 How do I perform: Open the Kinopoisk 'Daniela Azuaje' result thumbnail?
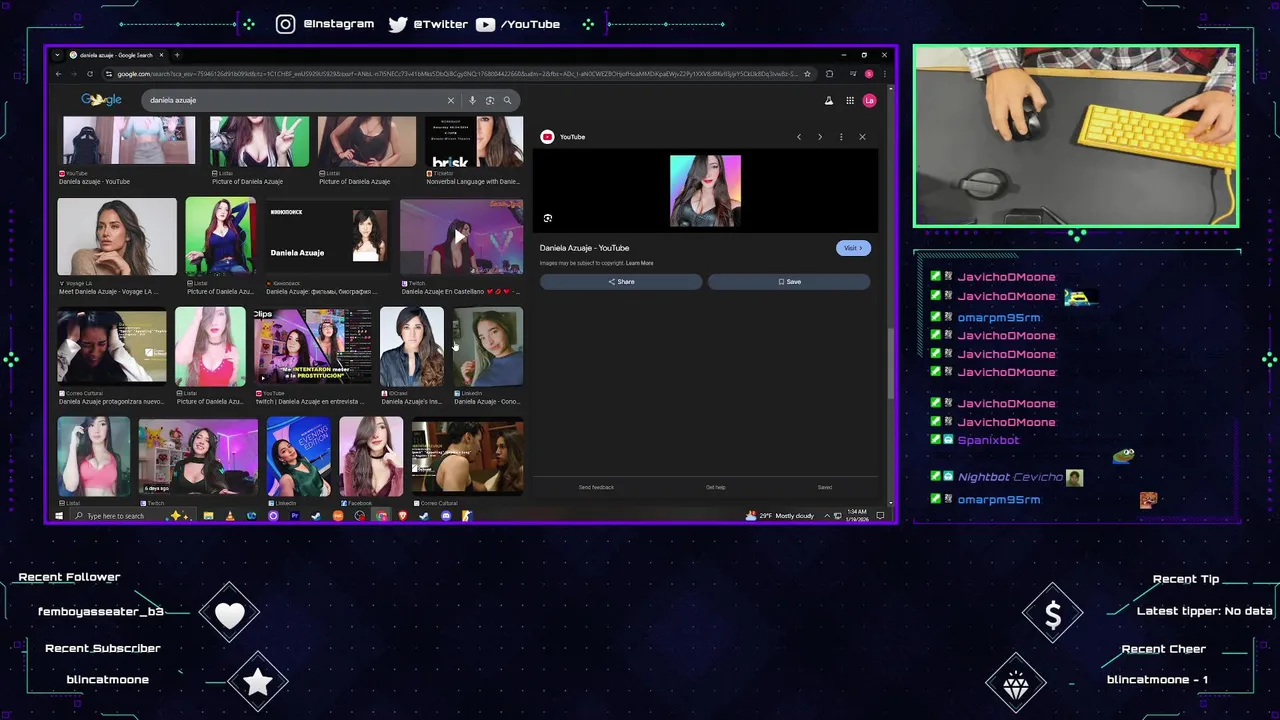click(328, 236)
